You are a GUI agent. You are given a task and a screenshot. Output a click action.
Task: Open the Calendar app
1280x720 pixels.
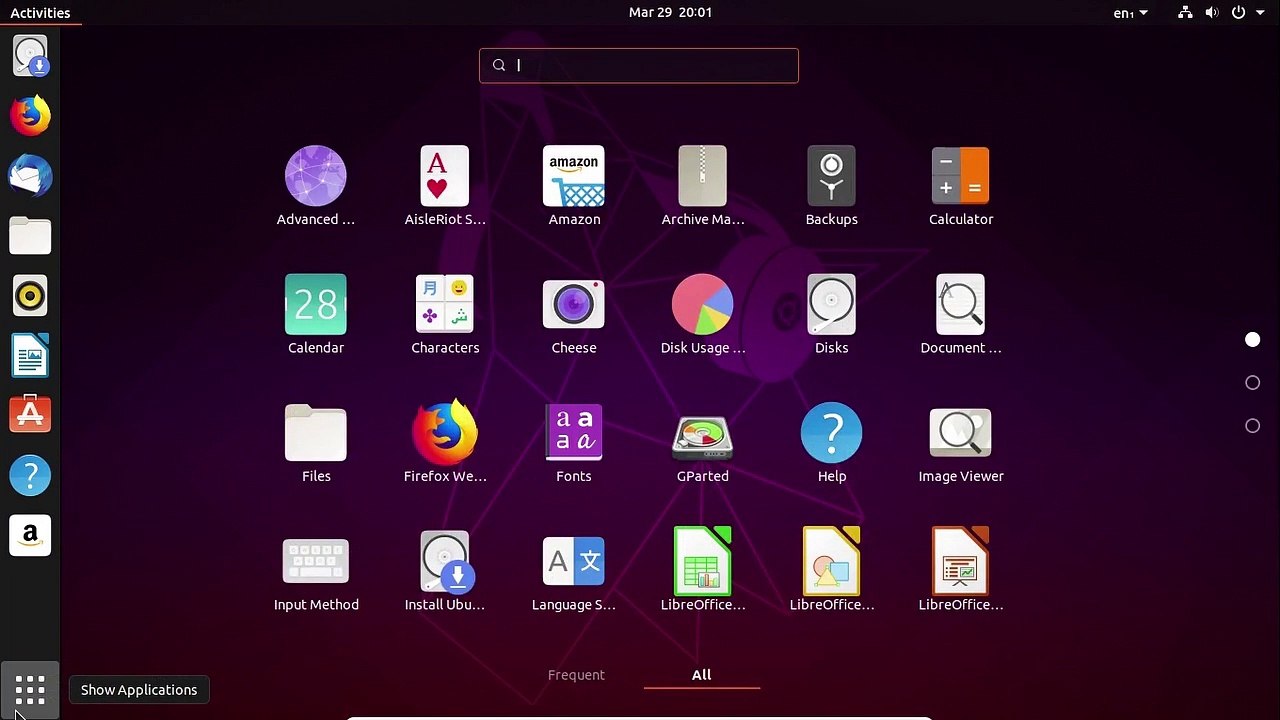316,314
